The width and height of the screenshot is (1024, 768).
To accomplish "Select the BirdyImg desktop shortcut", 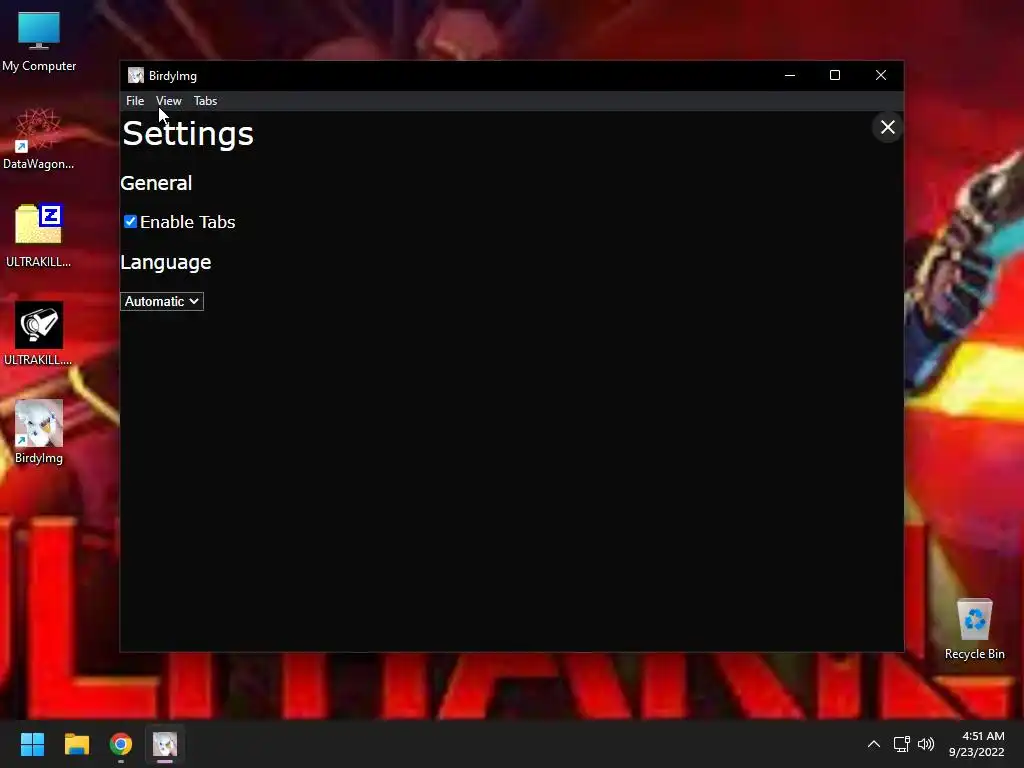I will [x=39, y=432].
